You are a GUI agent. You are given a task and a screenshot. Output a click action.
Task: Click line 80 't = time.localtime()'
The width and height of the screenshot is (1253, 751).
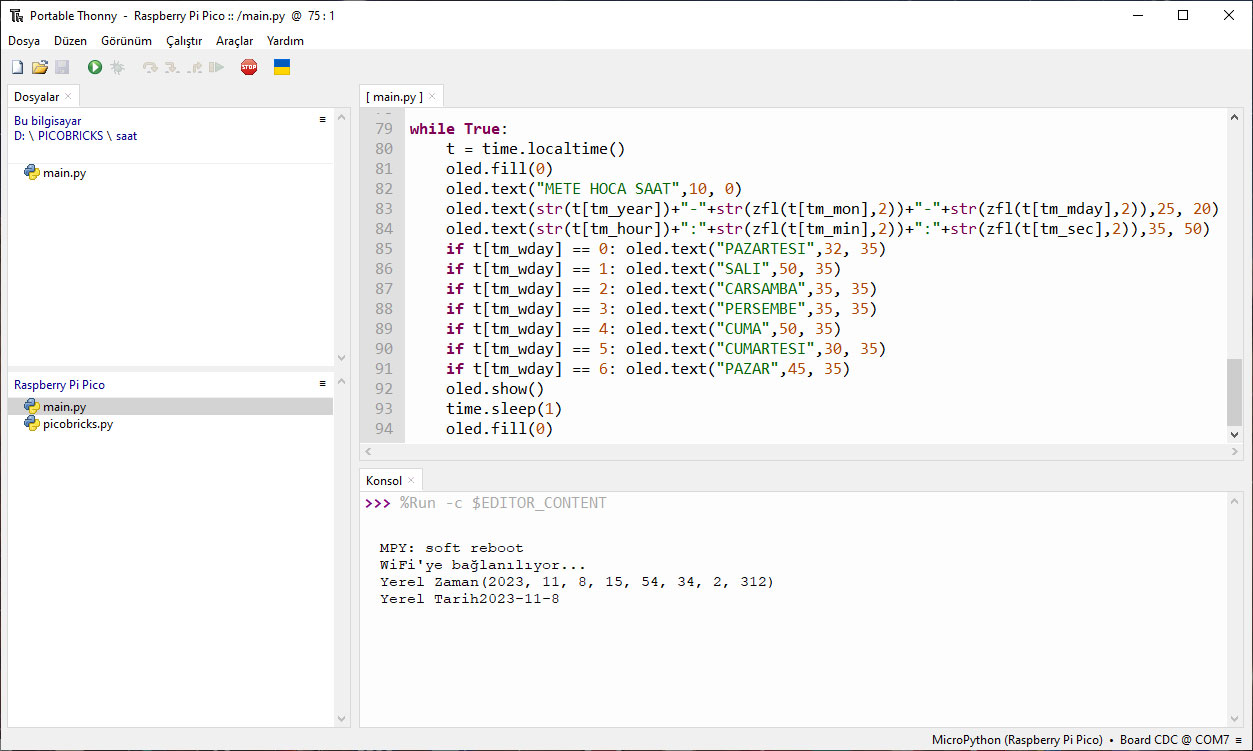click(536, 149)
